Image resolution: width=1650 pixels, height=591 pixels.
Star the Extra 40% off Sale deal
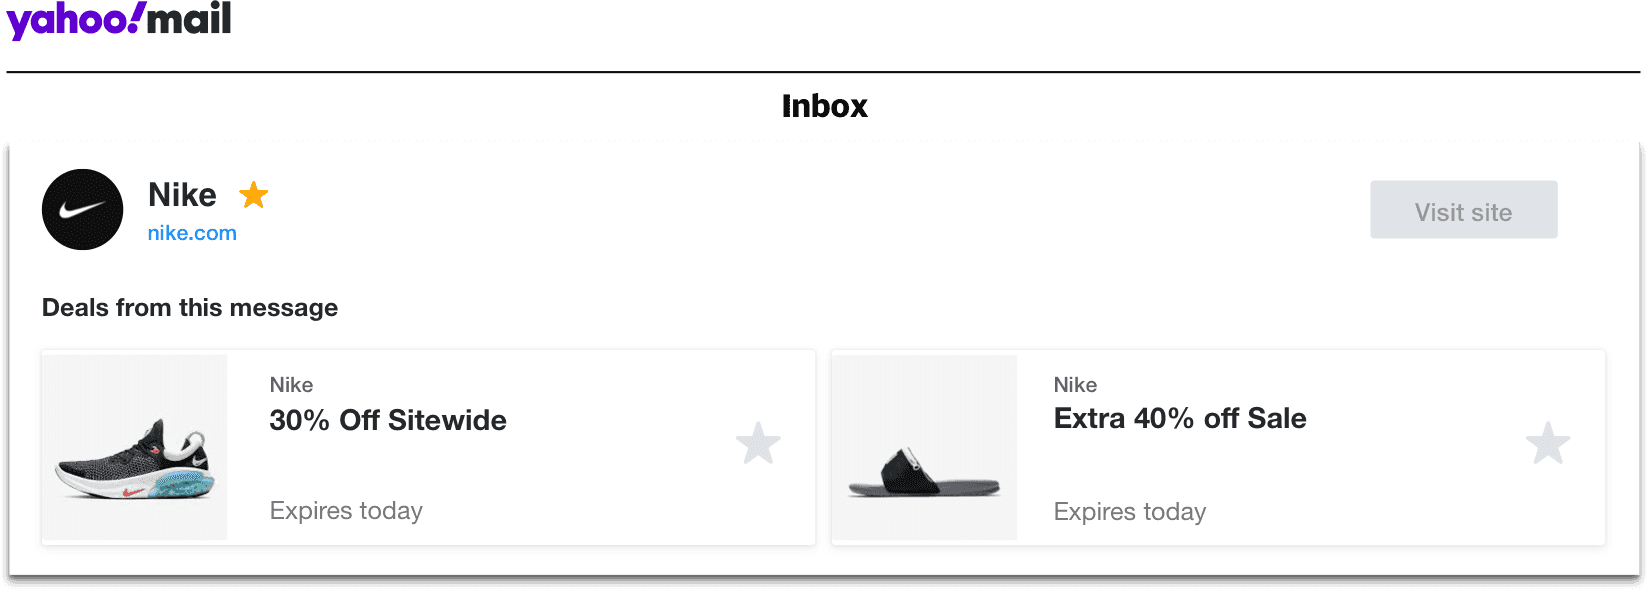(x=1548, y=443)
